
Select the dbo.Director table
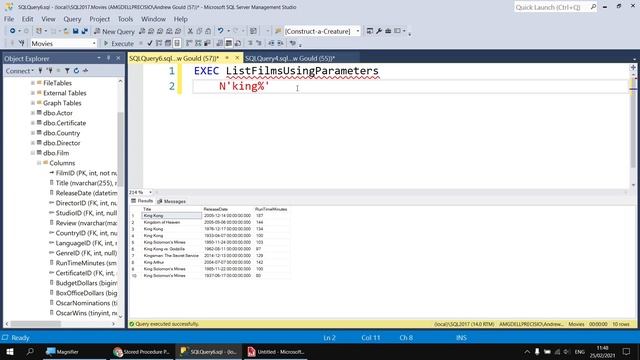coord(62,143)
